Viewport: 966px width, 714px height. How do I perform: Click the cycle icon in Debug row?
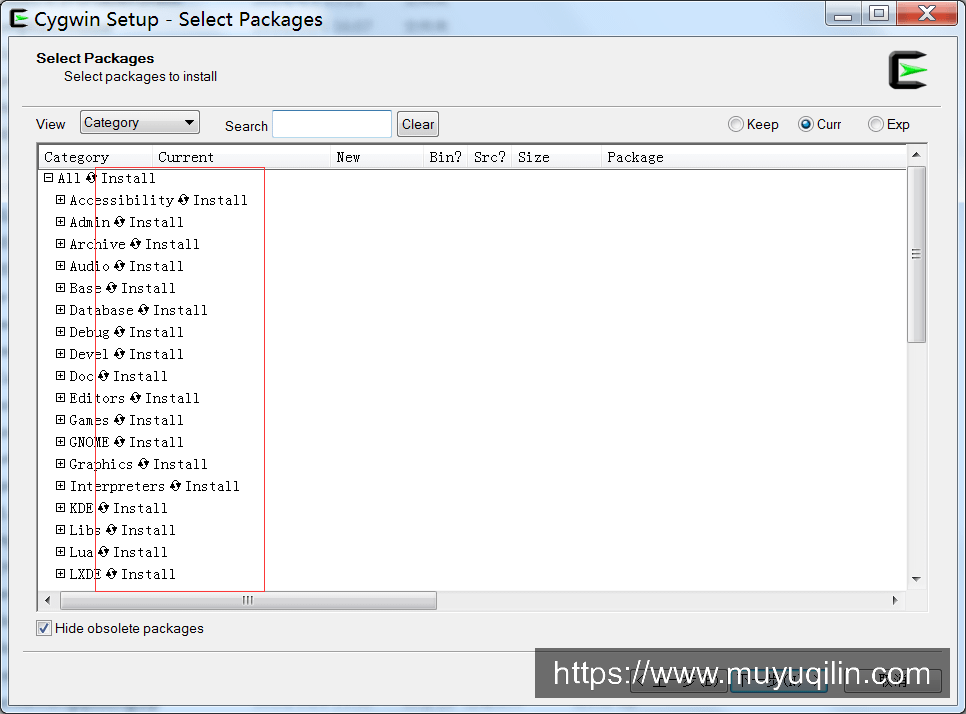pyautogui.click(x=120, y=332)
